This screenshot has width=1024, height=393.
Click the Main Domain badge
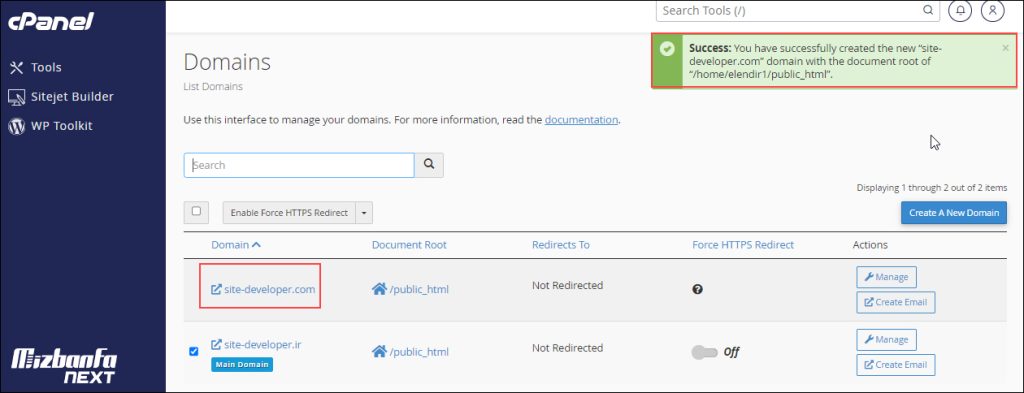242,364
